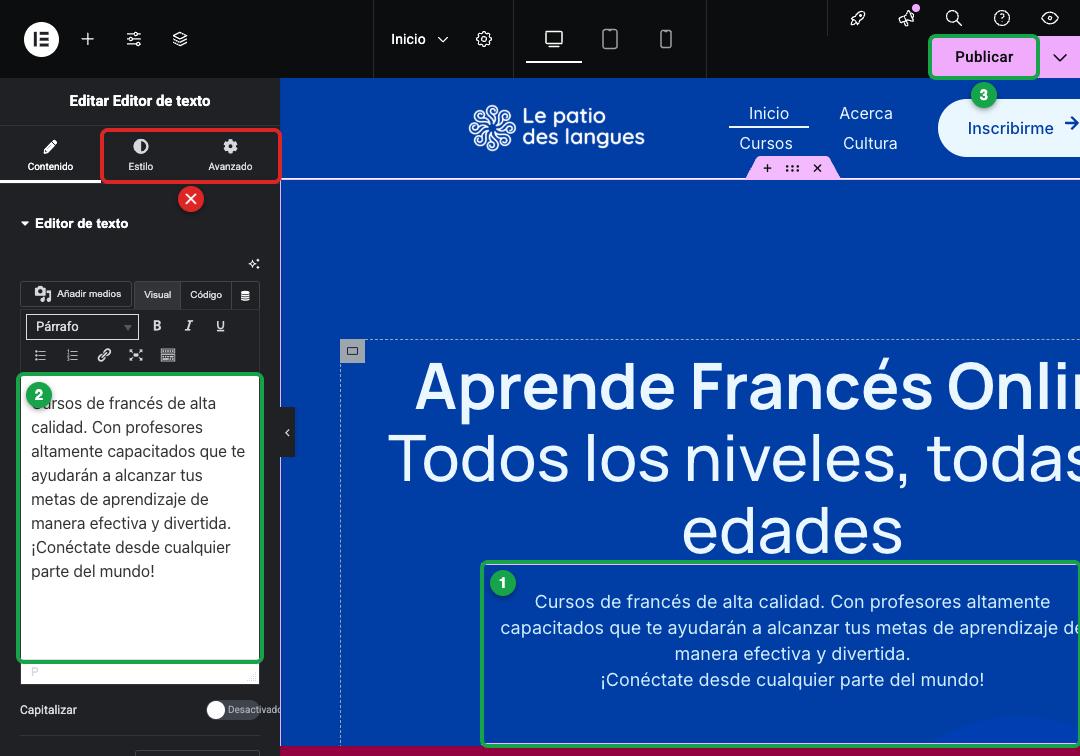Apply underline formatting
This screenshot has height=756, width=1080.
[x=220, y=326]
